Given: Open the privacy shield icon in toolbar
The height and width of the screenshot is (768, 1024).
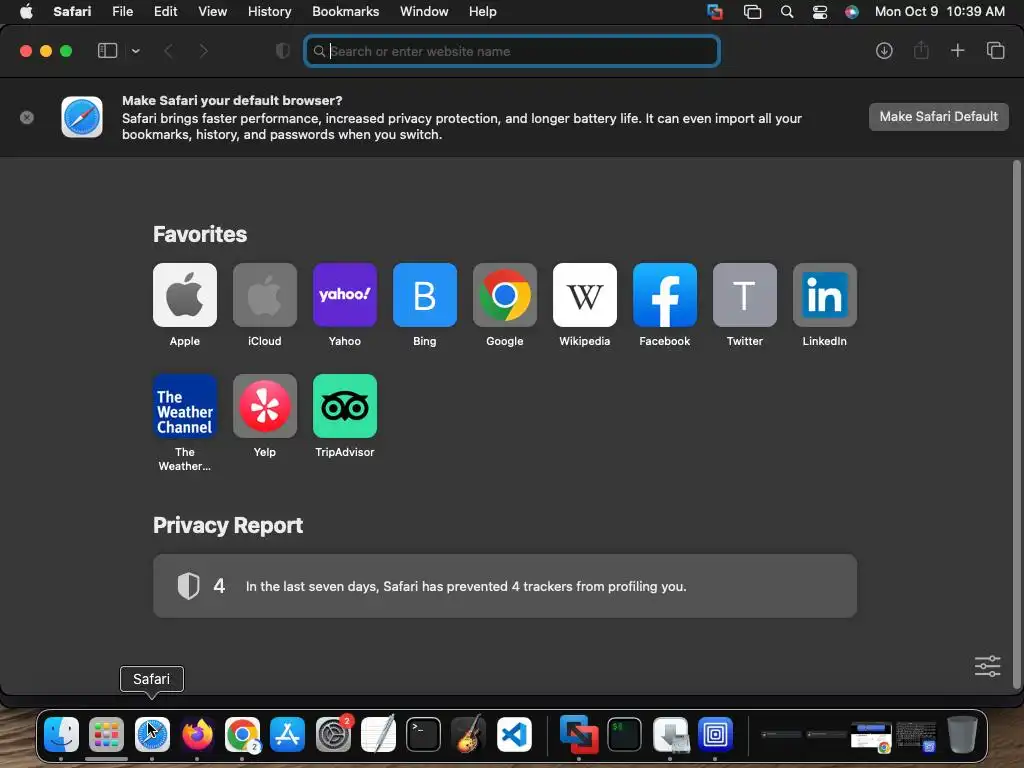Looking at the screenshot, I should click(x=283, y=51).
